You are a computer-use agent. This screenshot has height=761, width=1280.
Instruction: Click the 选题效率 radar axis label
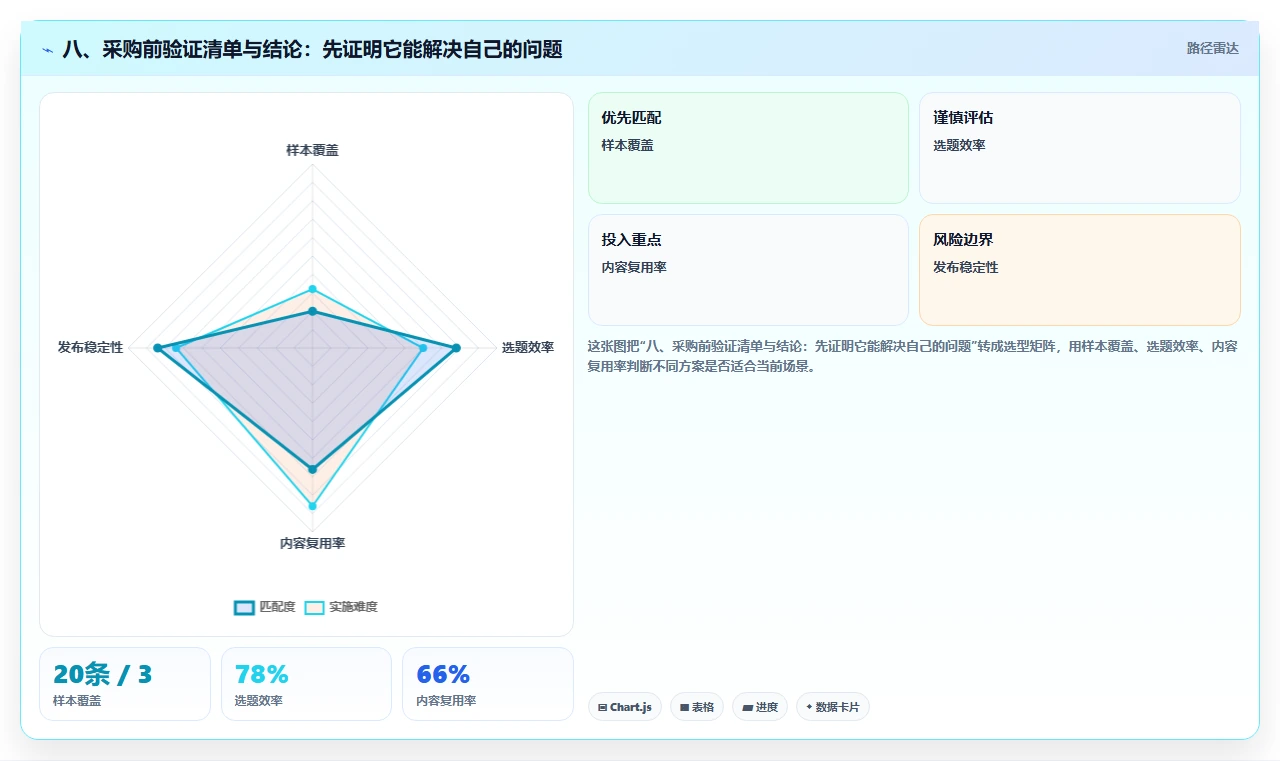click(x=528, y=347)
